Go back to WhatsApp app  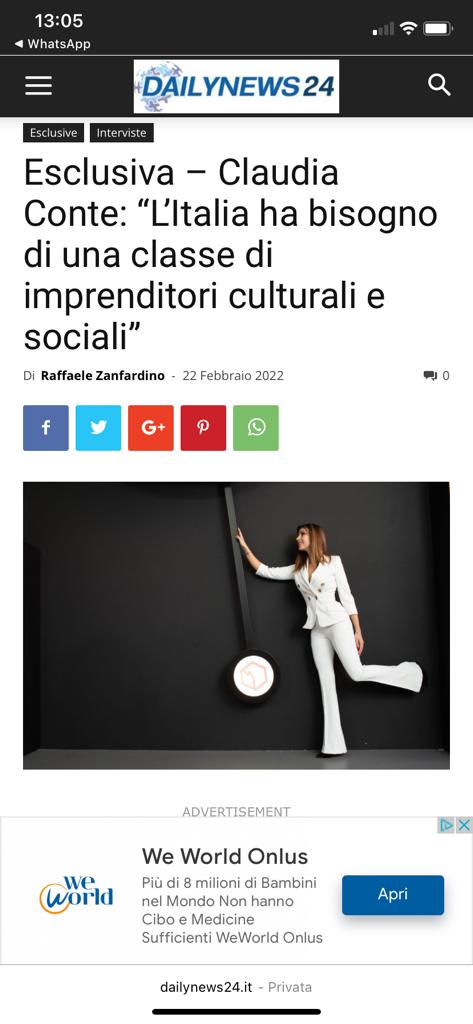point(52,44)
